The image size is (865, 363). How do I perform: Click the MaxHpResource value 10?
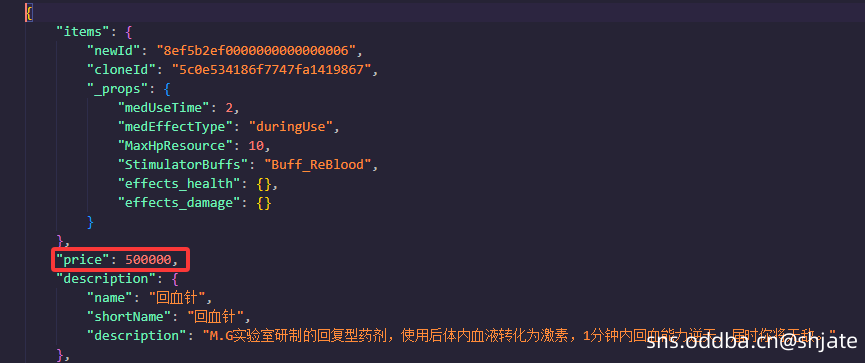256,146
